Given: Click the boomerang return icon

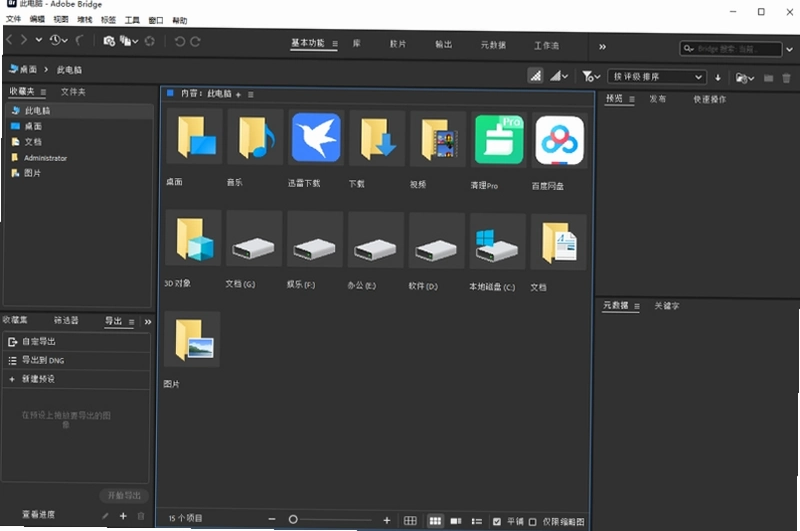Looking at the screenshot, I should [x=80, y=40].
